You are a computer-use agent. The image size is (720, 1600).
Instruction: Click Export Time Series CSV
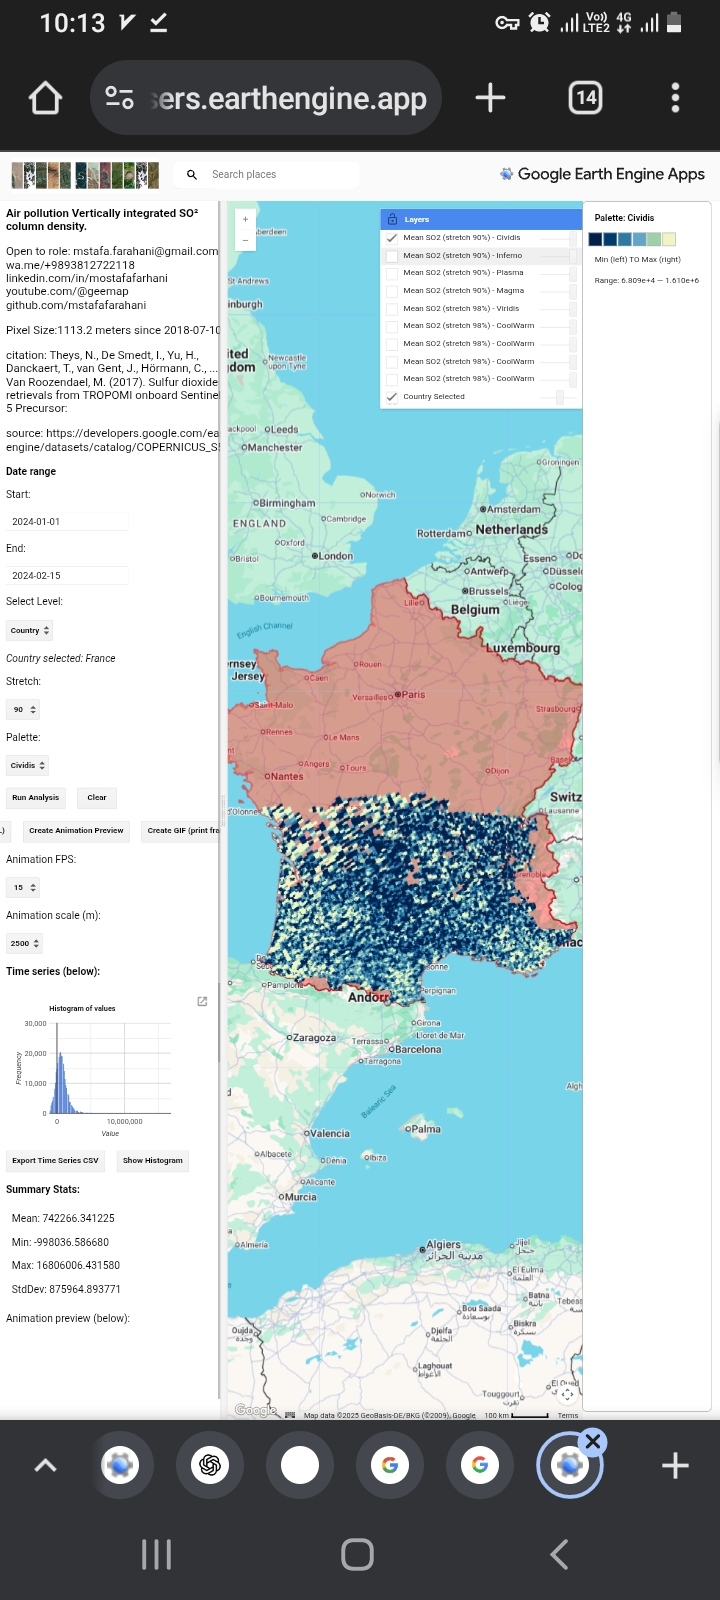tap(55, 1161)
